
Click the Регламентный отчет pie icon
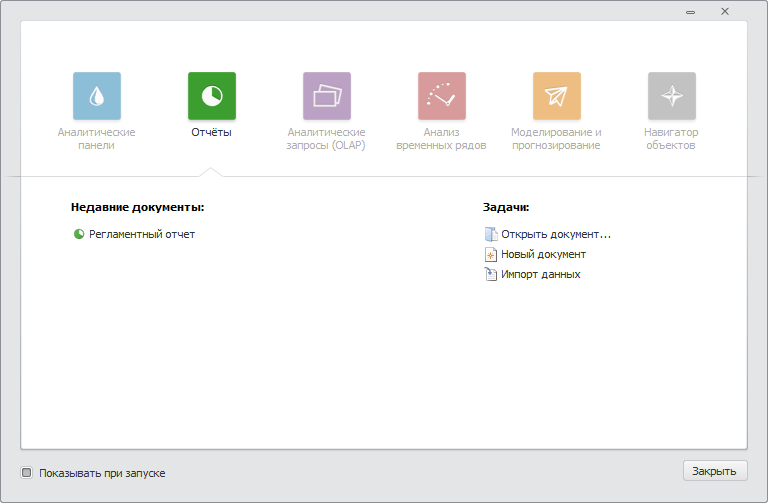tap(79, 234)
